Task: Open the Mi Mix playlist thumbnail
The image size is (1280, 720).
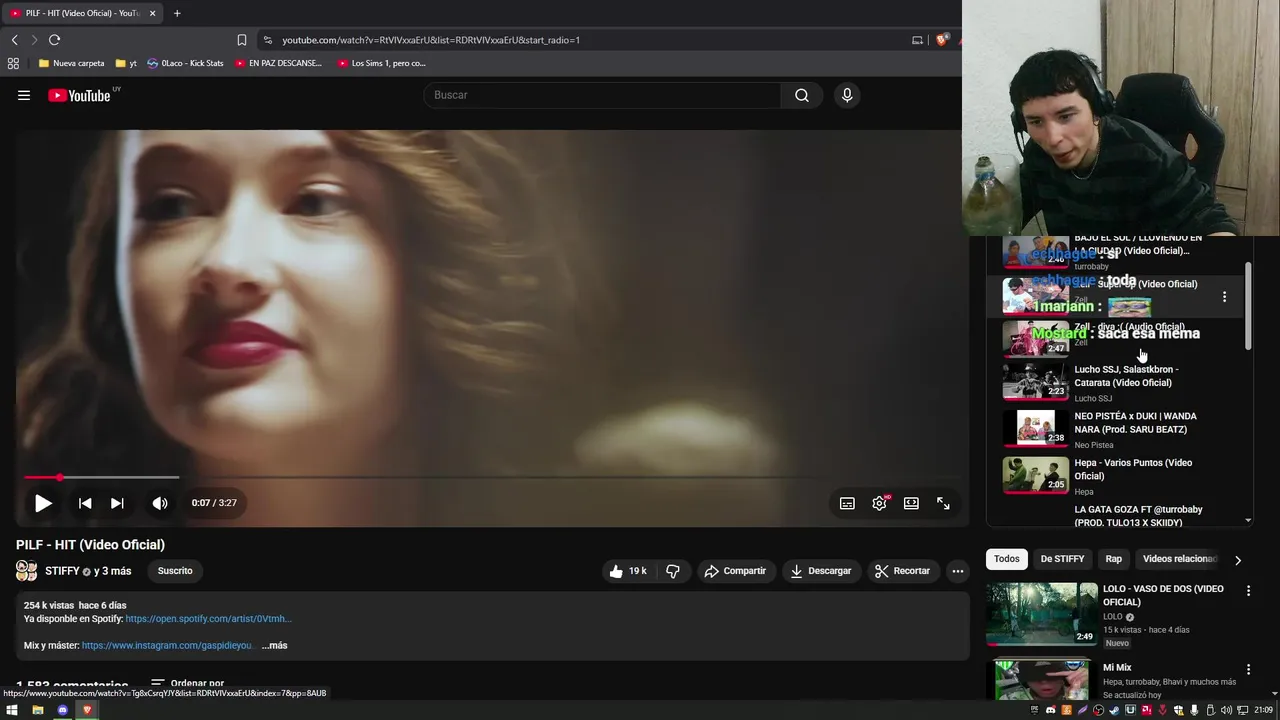Action: [1042, 681]
